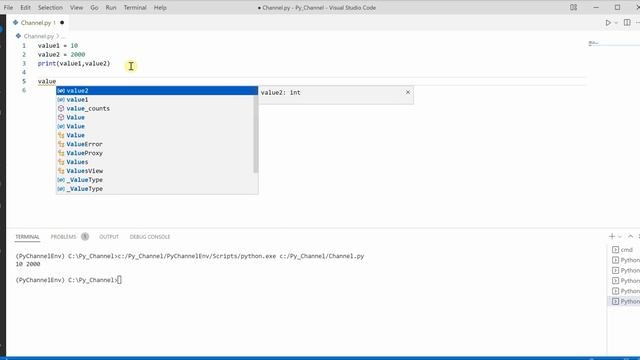
Task: Open the View menu
Action: tap(76, 7)
